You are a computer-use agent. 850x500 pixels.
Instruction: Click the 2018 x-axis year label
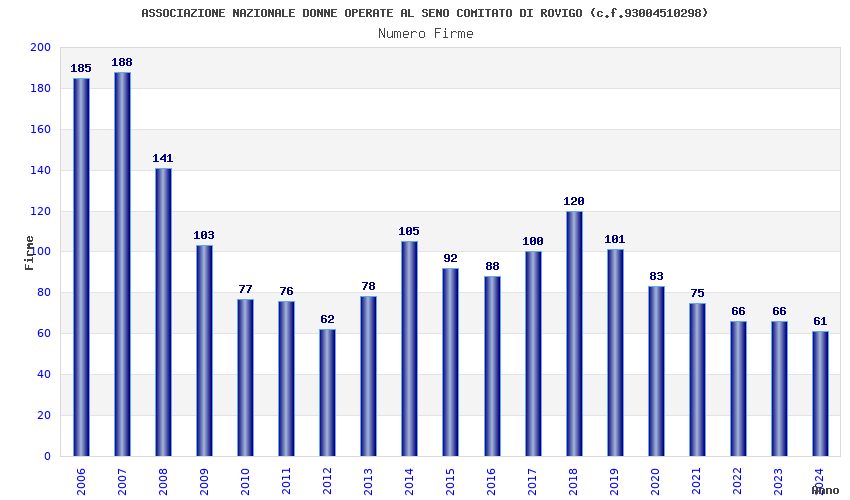(x=574, y=482)
